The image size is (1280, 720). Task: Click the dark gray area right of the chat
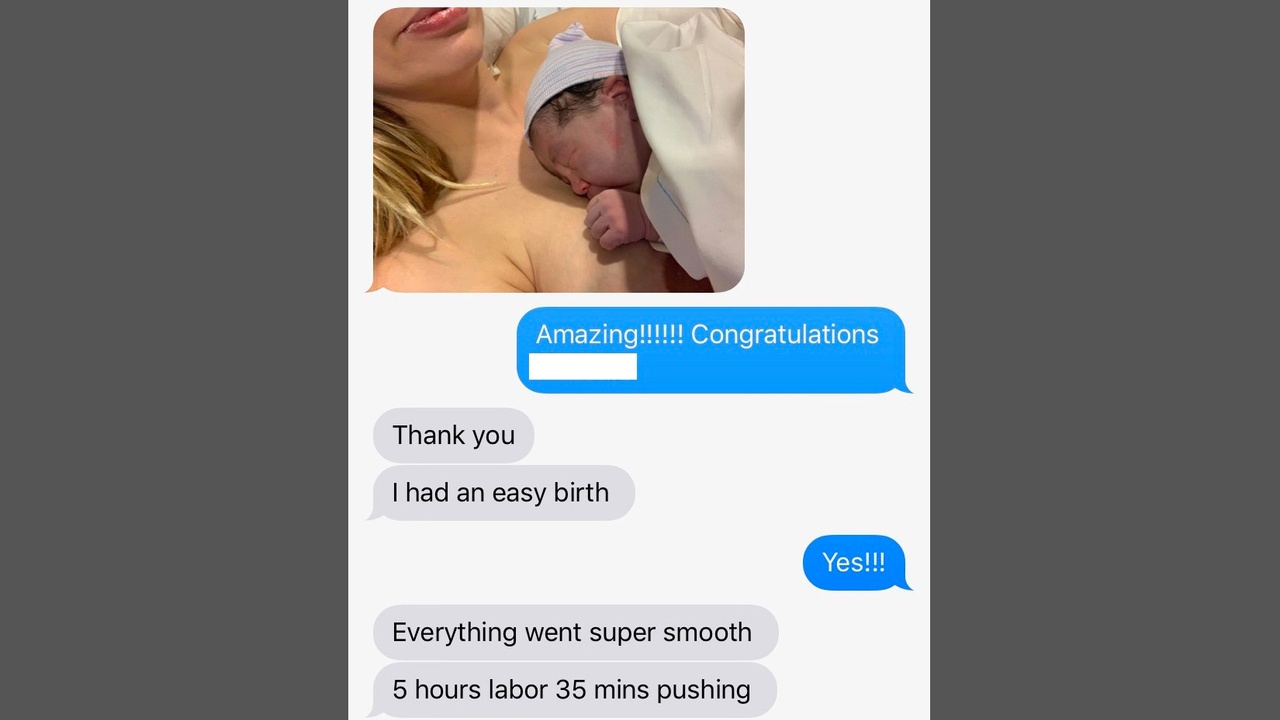click(1105, 360)
